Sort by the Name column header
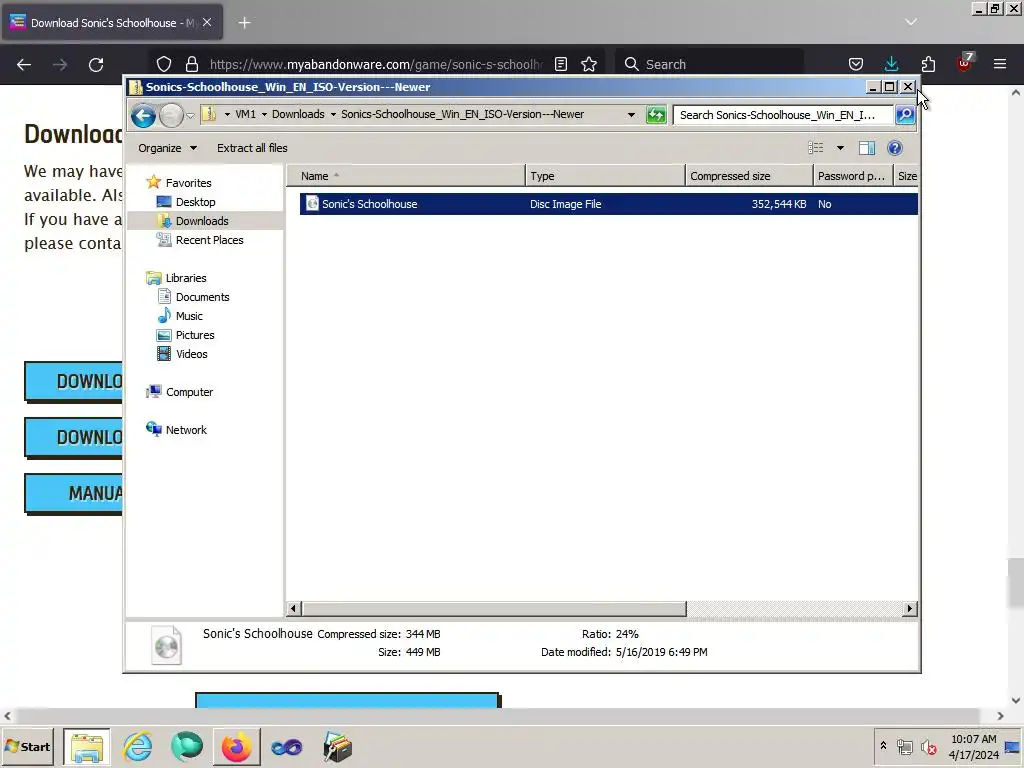The width and height of the screenshot is (1024, 768). [406, 176]
